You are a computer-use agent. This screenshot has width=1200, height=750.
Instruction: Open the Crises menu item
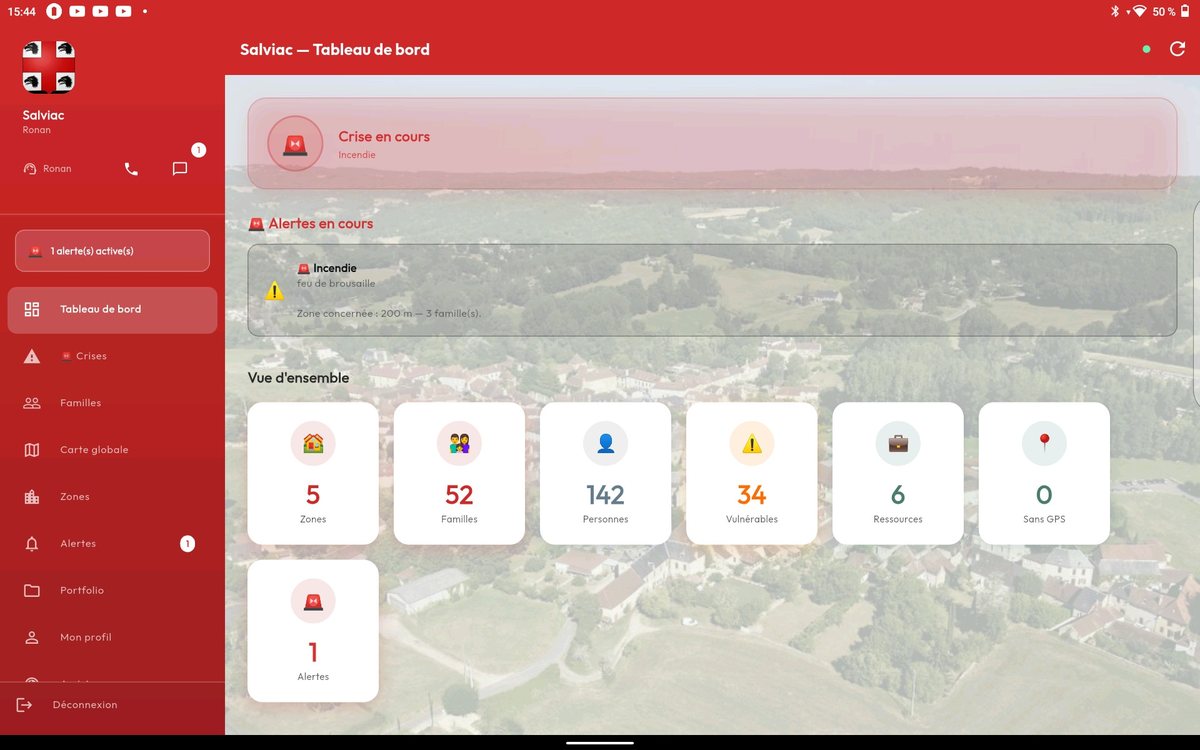pyautogui.click(x=112, y=356)
